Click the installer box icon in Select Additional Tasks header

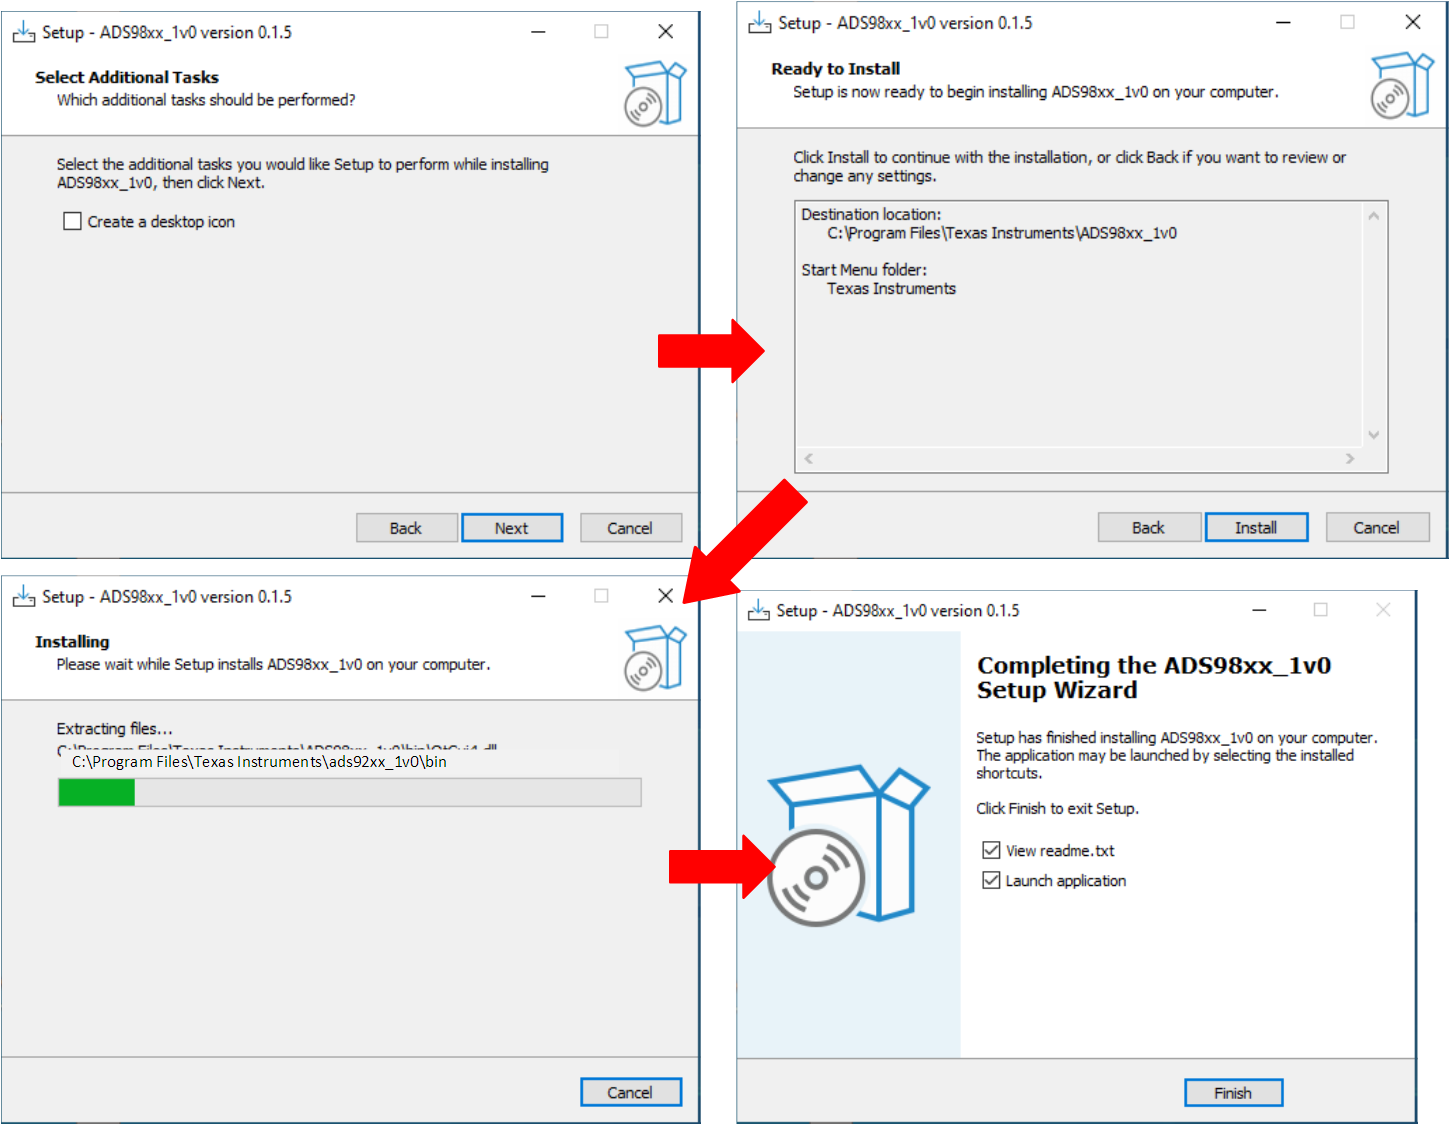click(655, 93)
